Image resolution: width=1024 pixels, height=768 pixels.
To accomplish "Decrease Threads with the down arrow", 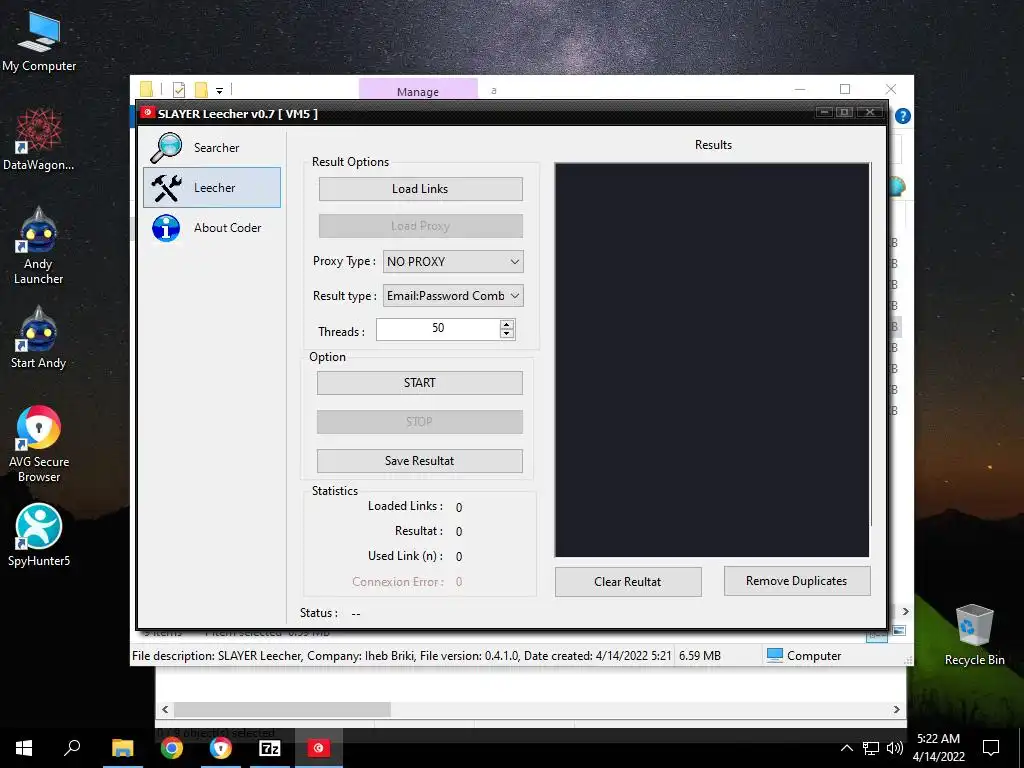I will pyautogui.click(x=507, y=334).
